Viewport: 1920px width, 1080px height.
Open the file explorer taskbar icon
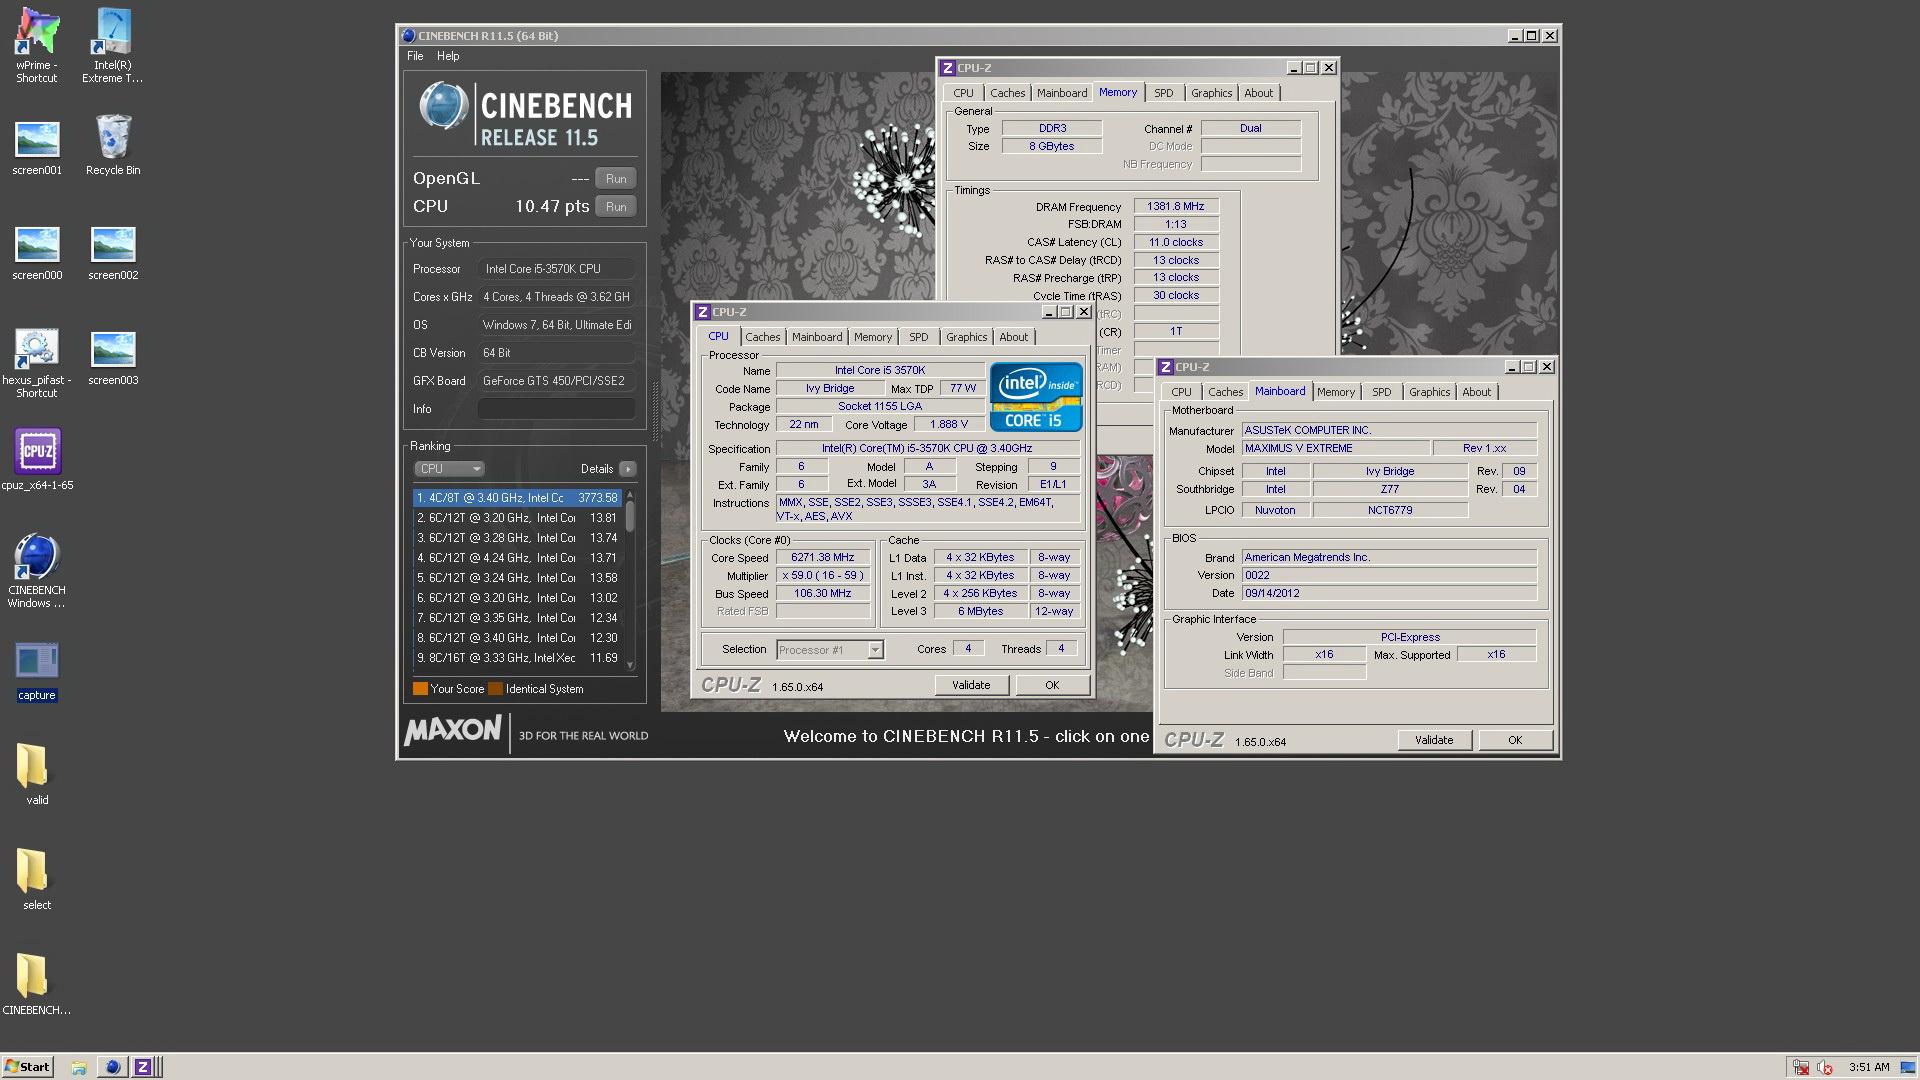coord(79,1067)
